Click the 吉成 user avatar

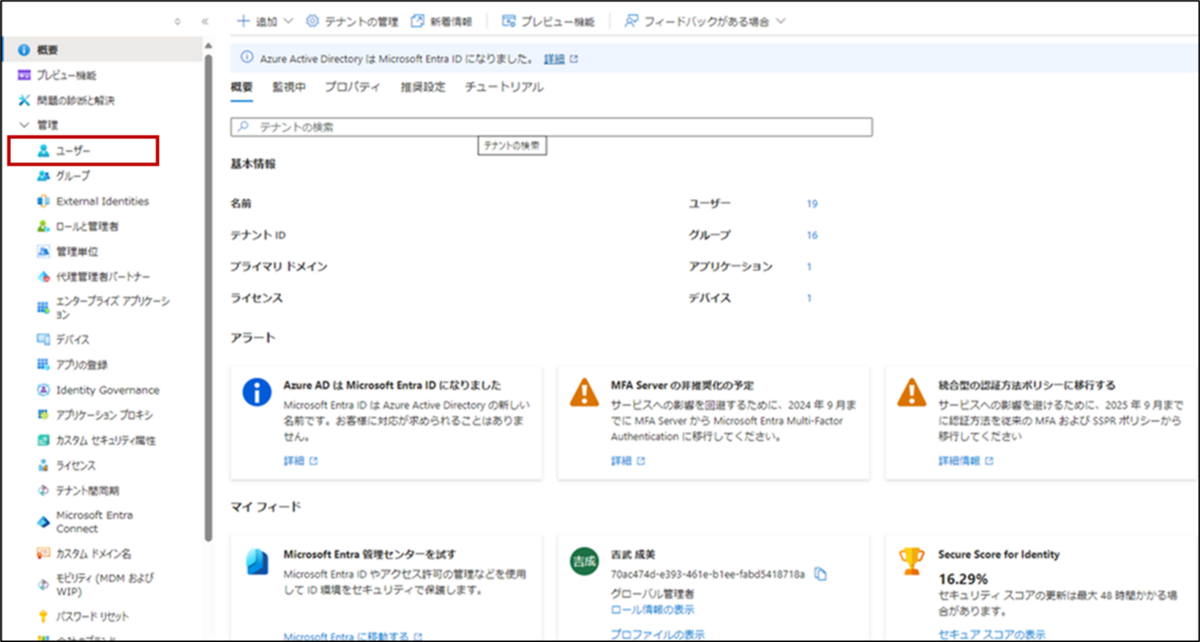pos(582,561)
